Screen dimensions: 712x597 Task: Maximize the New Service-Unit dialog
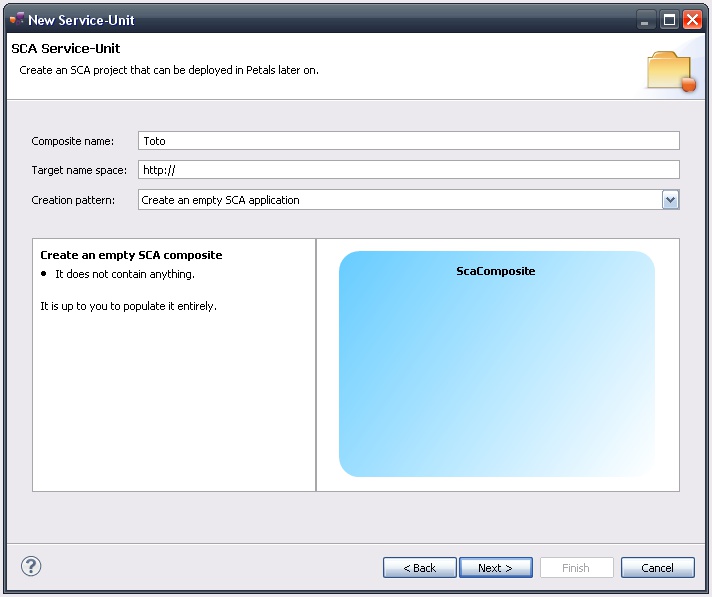click(669, 19)
